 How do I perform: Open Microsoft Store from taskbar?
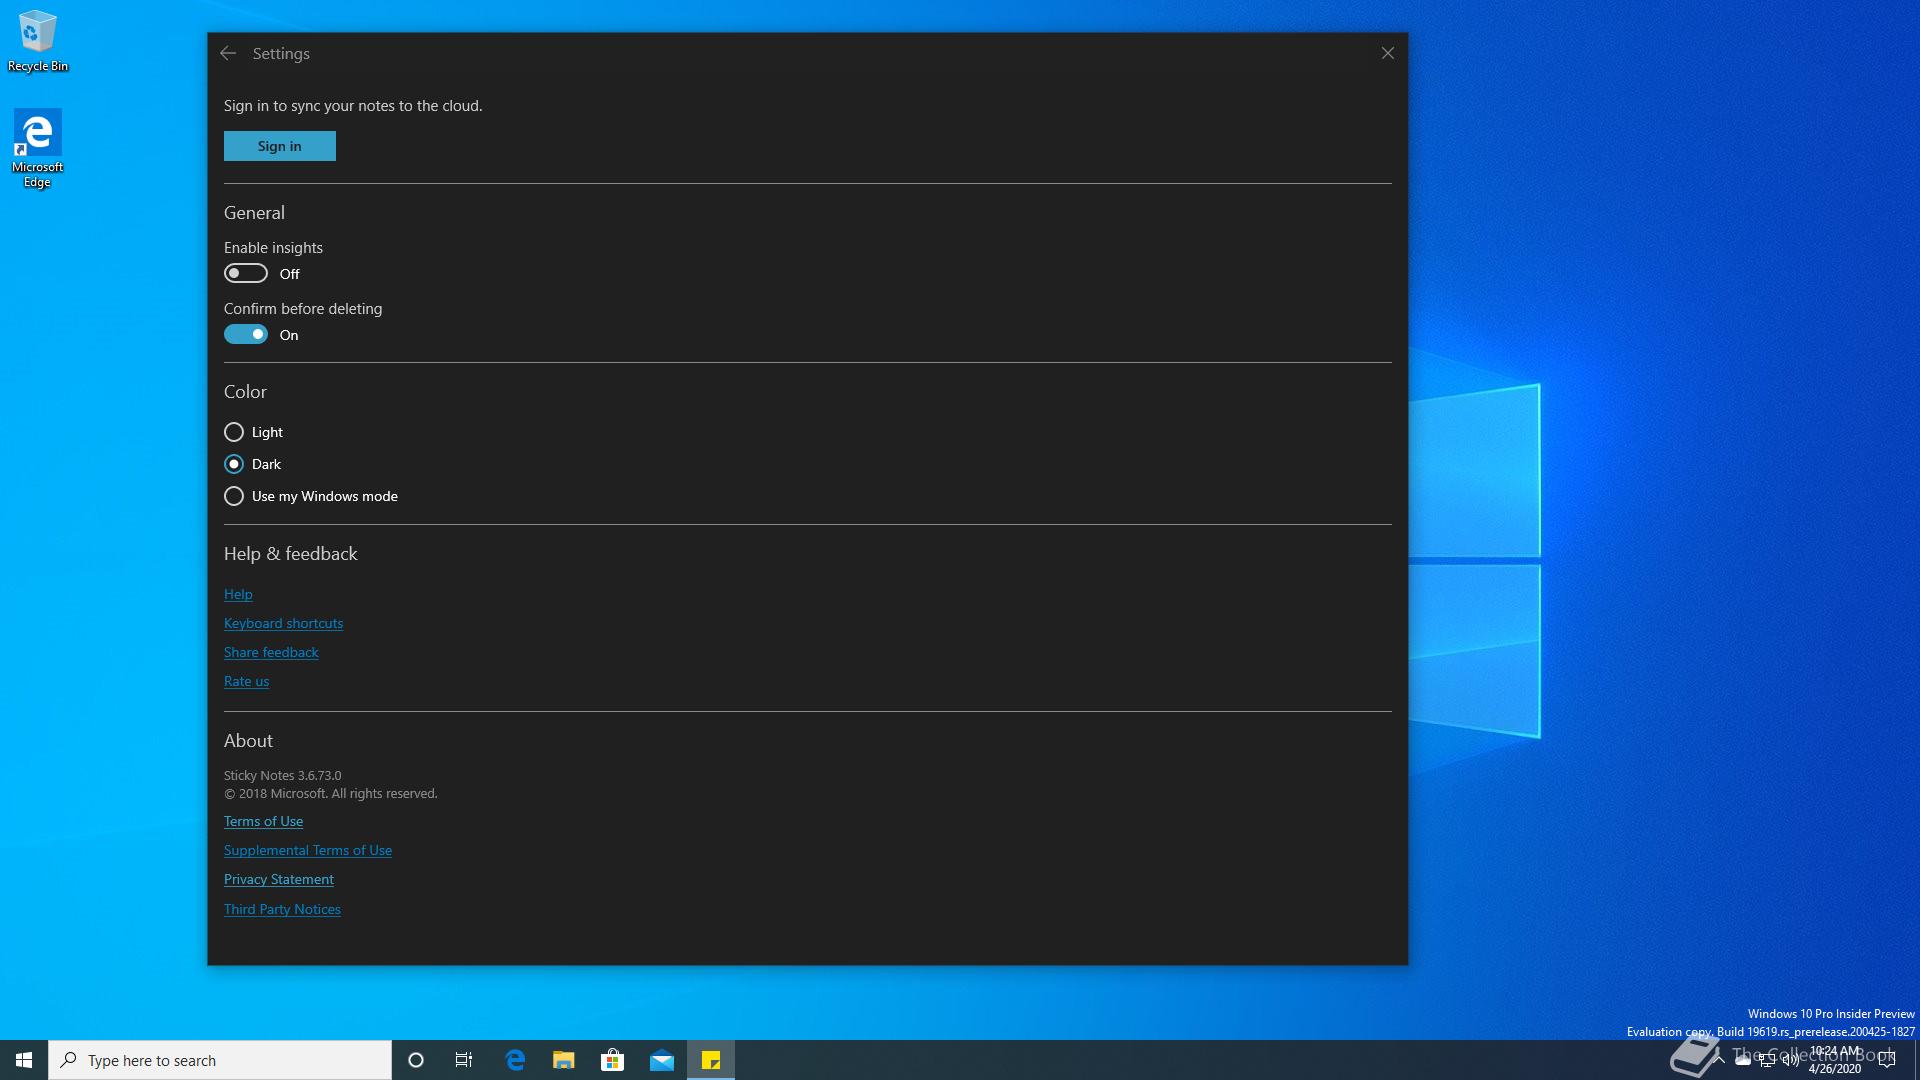pyautogui.click(x=612, y=1060)
